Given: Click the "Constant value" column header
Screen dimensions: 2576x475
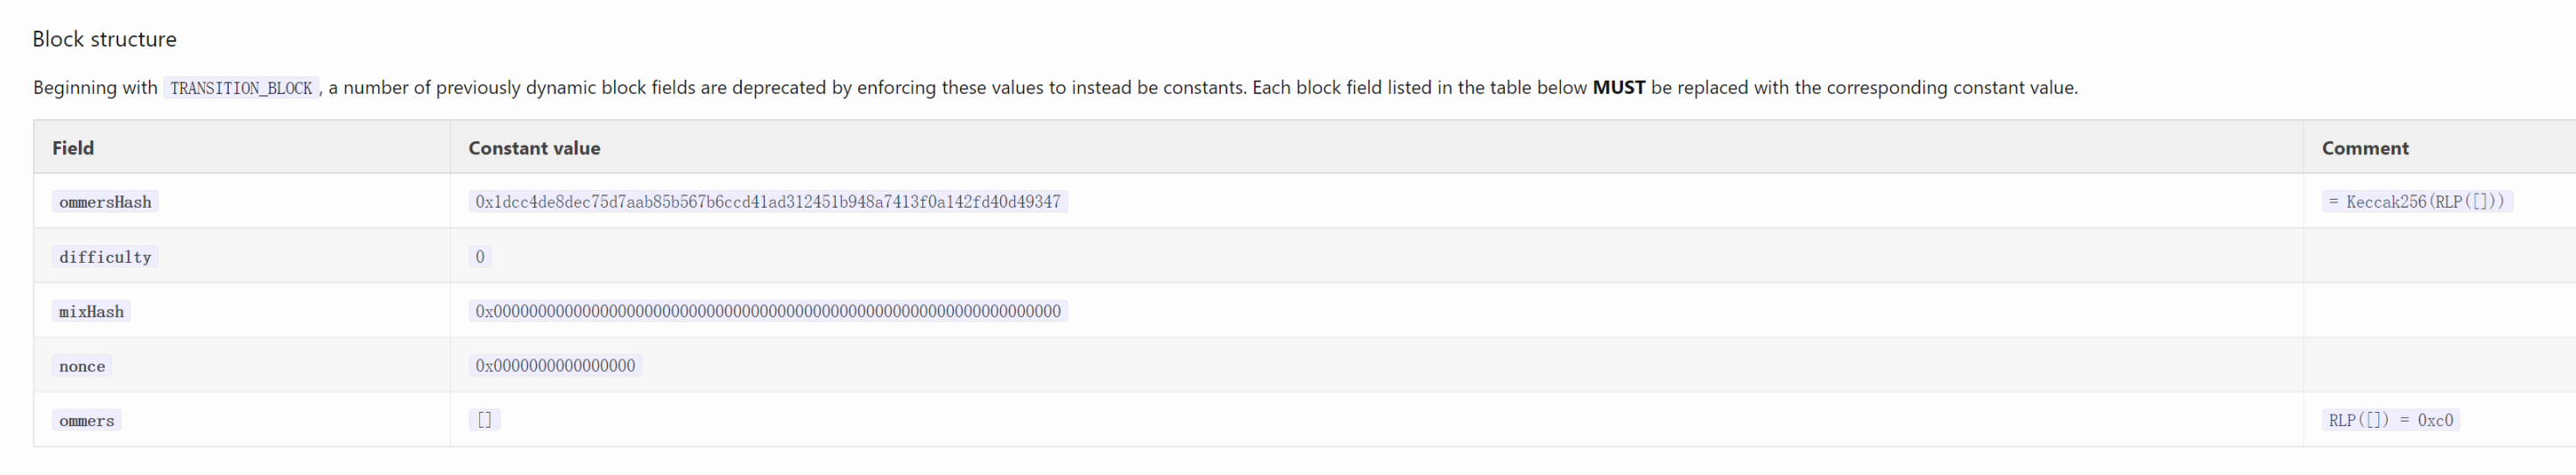Looking at the screenshot, I should [x=534, y=148].
